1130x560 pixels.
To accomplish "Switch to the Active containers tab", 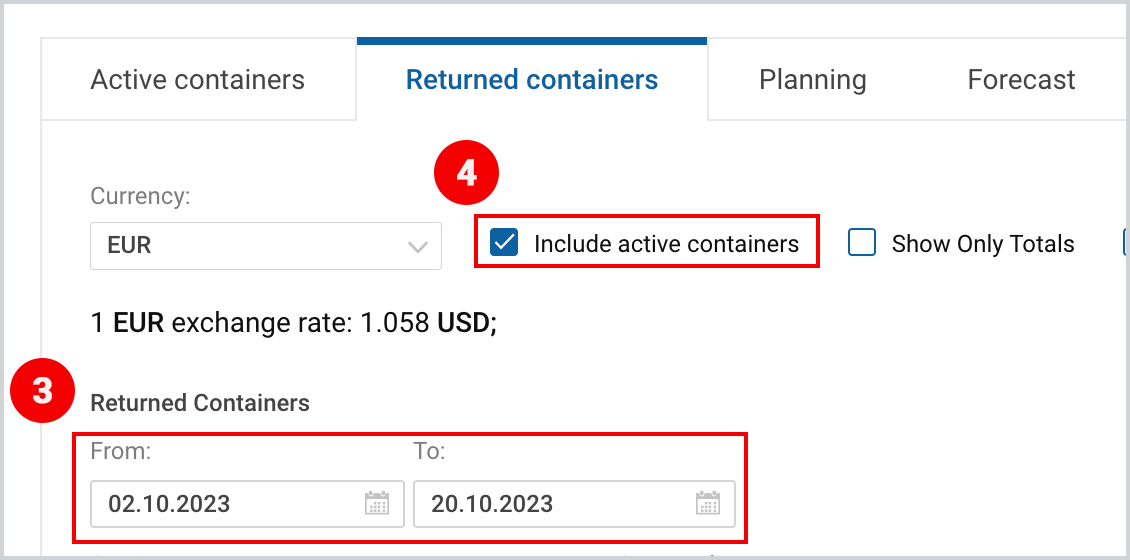I will pyautogui.click(x=198, y=79).
